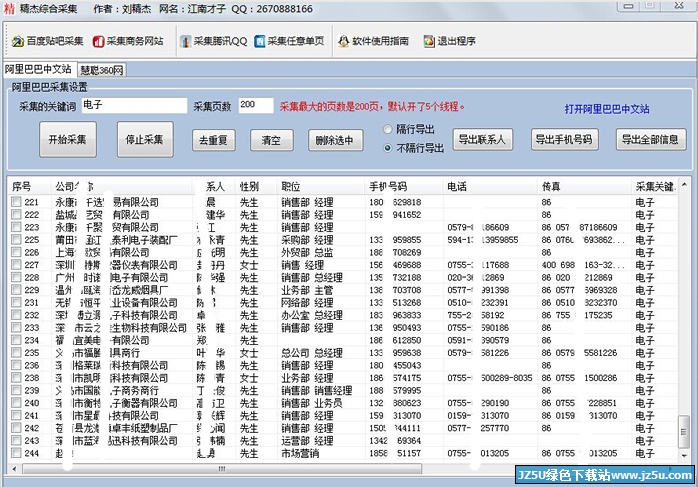Screen dimensions: 698x487
Task: Select the 办公室 总经理 cell in row 232
Action: pyautogui.click(x=312, y=315)
